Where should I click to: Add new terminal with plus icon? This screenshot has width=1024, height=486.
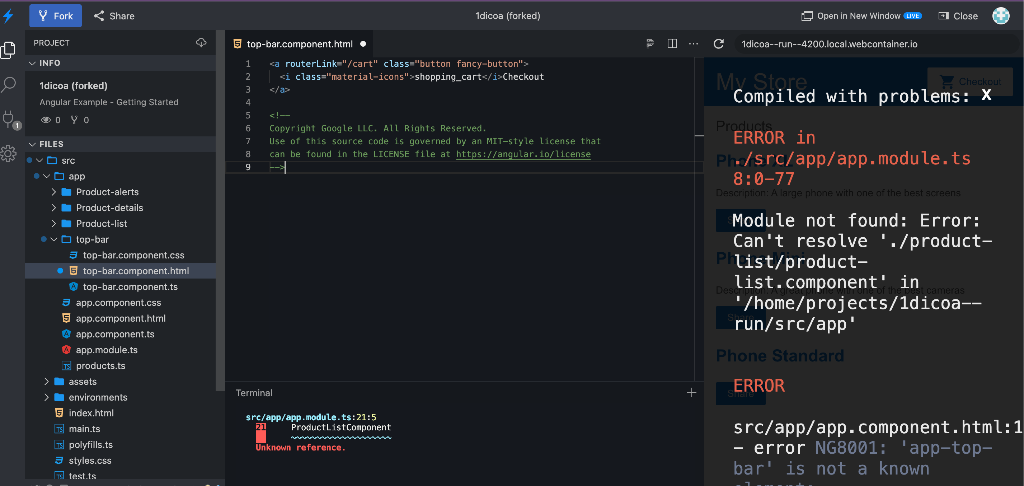(x=692, y=393)
